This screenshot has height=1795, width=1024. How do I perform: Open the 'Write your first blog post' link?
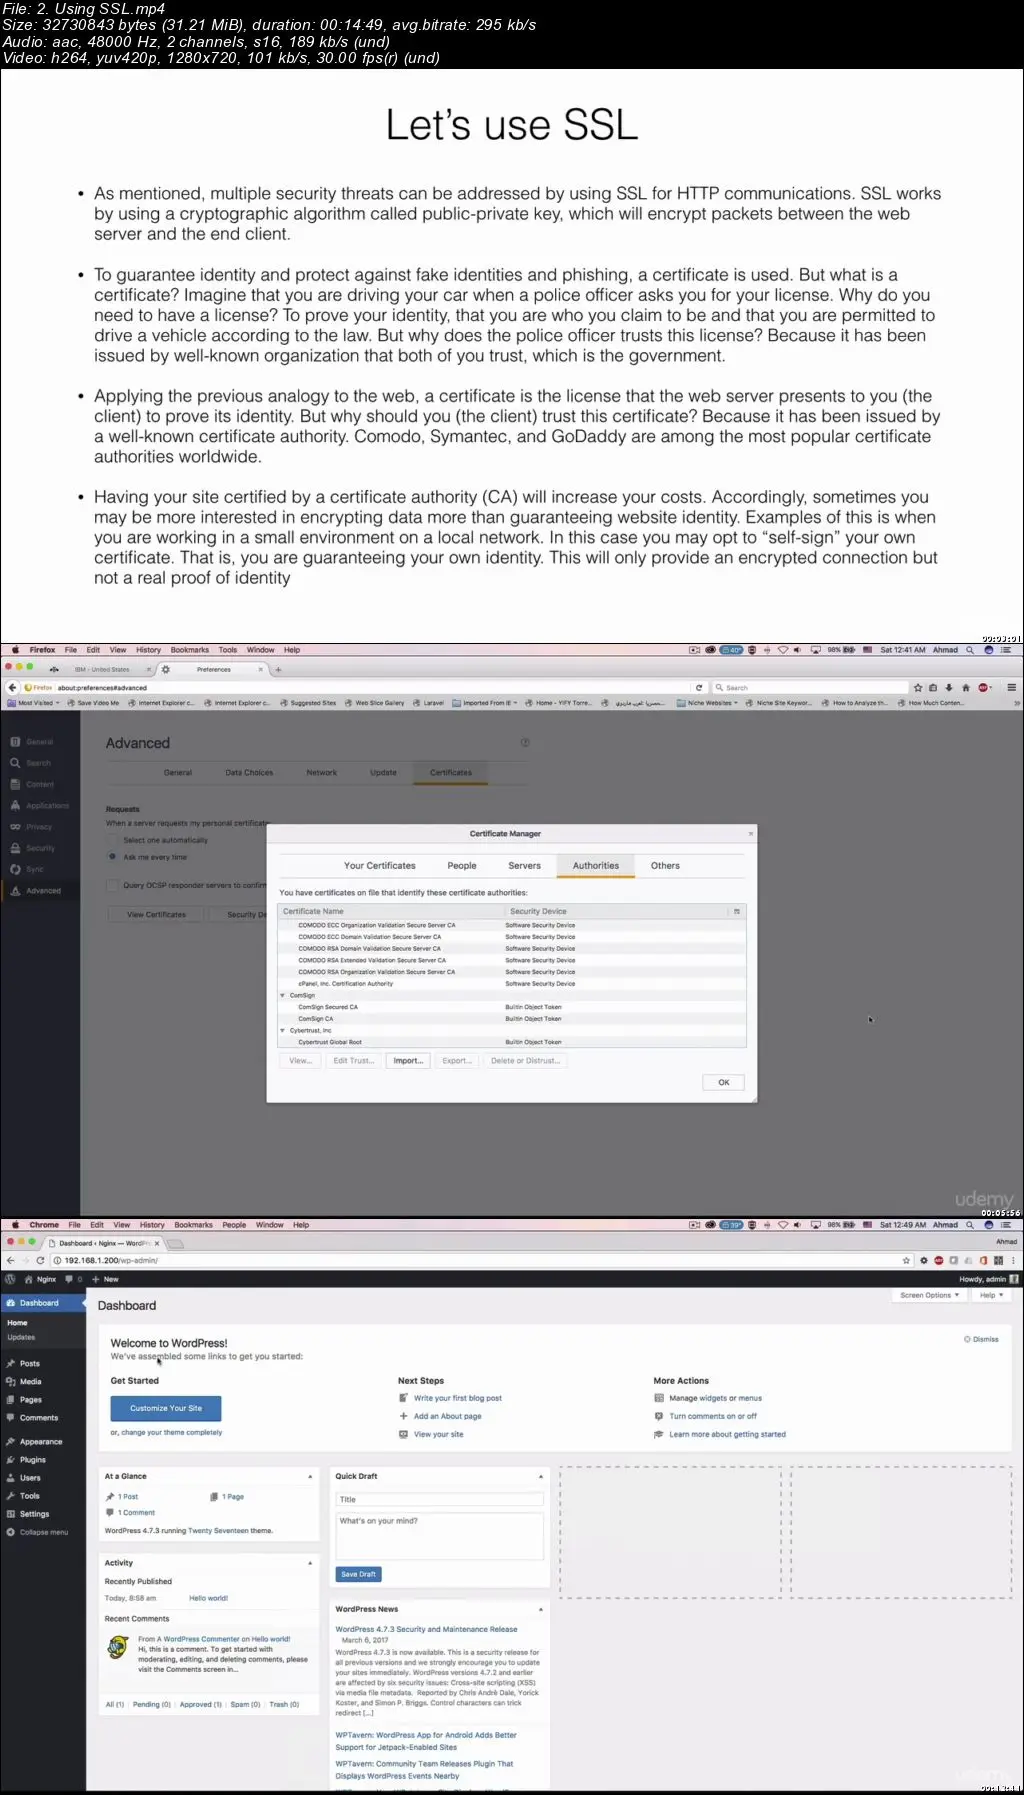click(x=458, y=1399)
